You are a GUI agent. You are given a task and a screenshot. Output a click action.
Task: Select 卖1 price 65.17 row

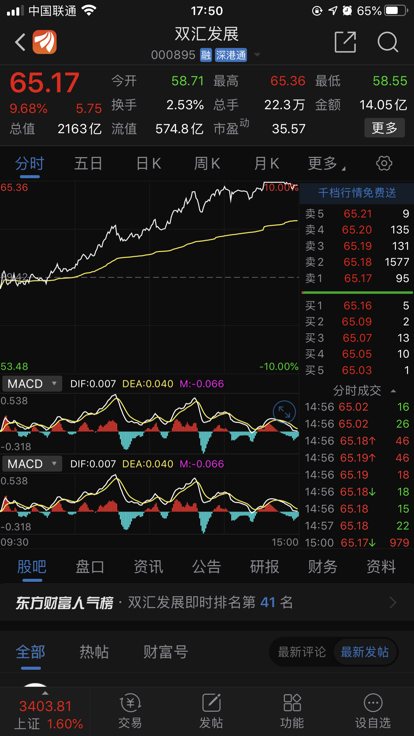pyautogui.click(x=357, y=278)
